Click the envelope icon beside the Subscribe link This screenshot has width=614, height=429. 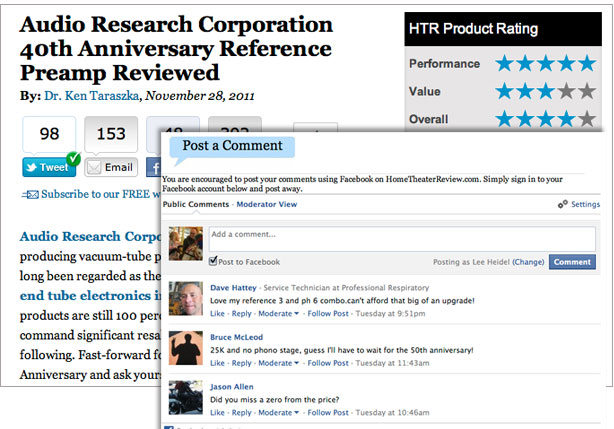31,195
